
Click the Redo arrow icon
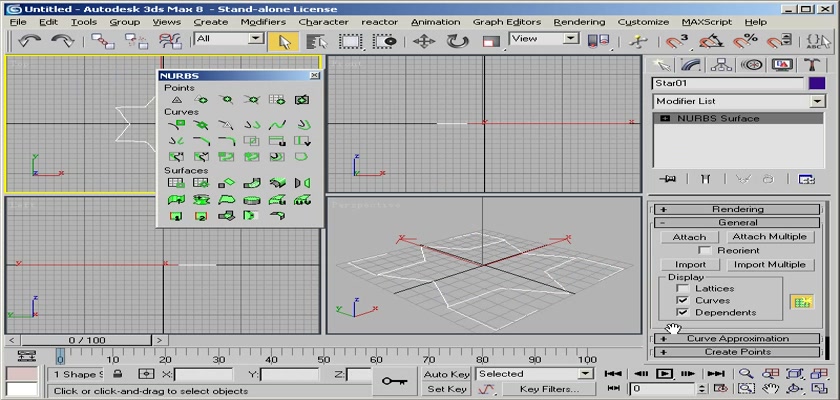[x=62, y=41]
